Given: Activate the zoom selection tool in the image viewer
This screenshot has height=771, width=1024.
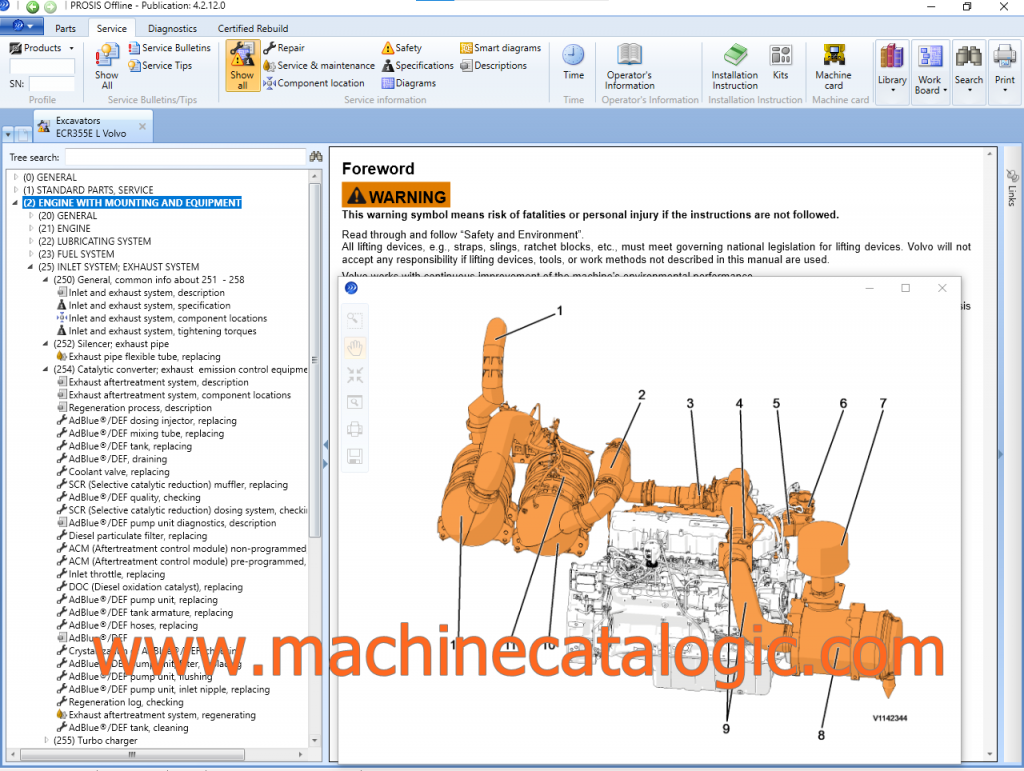Looking at the screenshot, I should click(x=354, y=319).
